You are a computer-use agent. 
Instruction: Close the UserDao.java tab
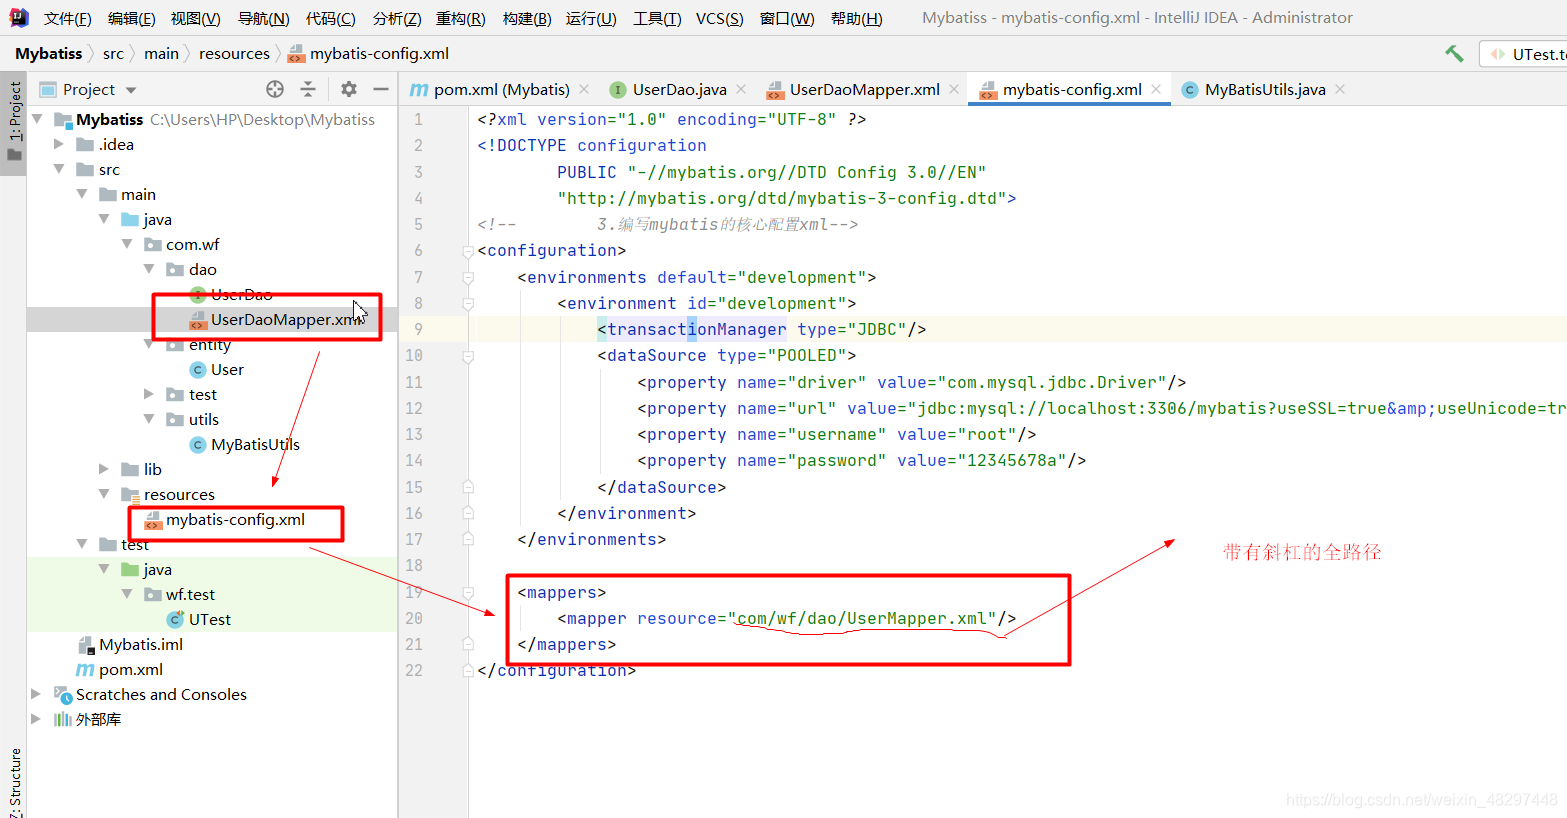coord(741,89)
